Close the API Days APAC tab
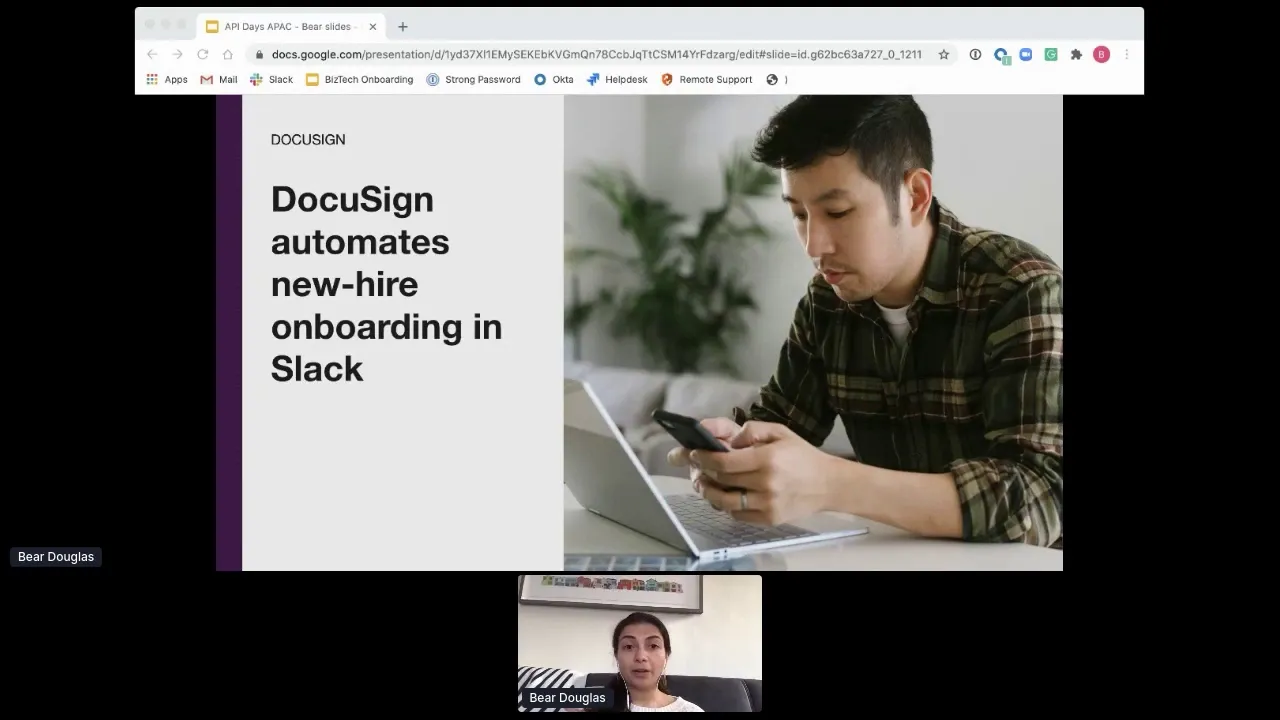Image resolution: width=1280 pixels, height=720 pixels. point(373,27)
